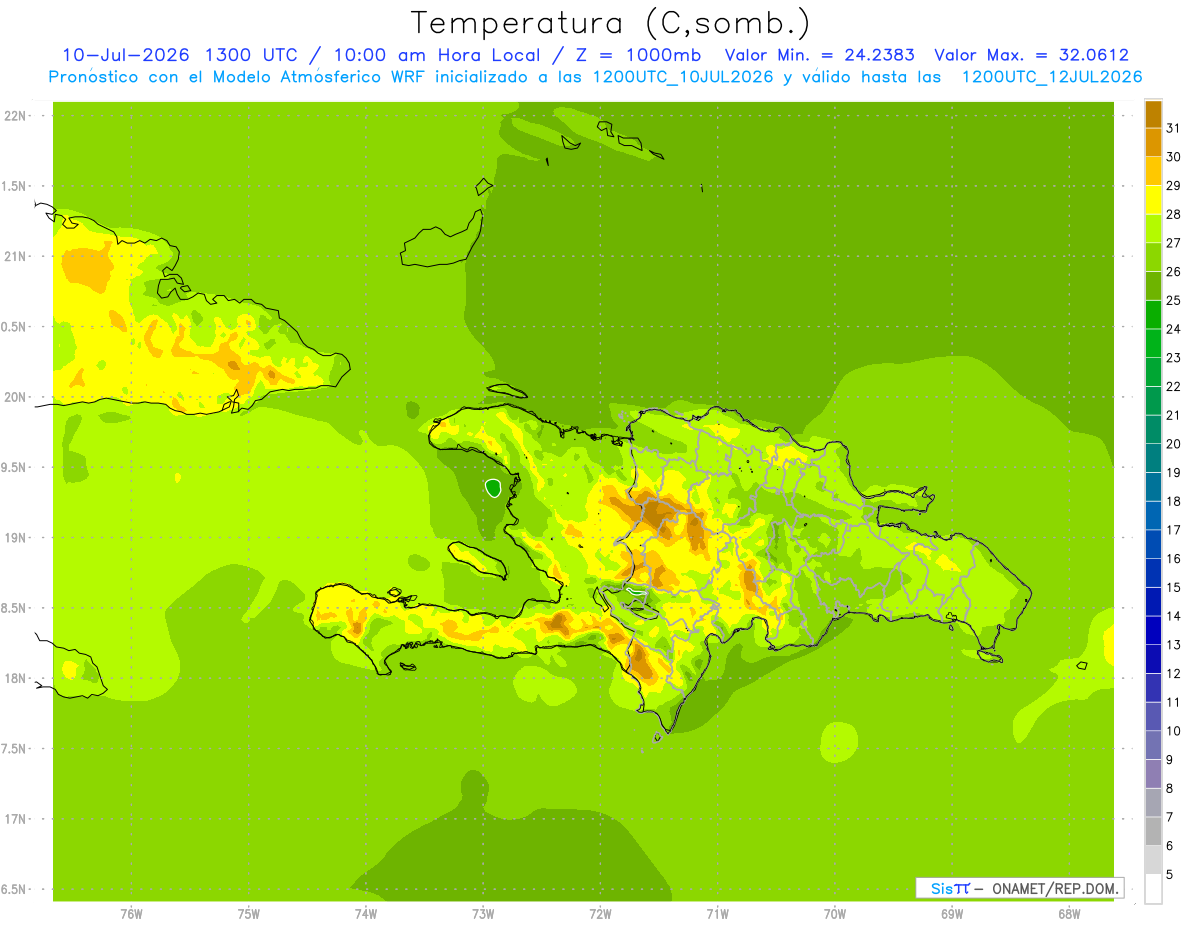Select the gray segment between 6 and 7

pos(1153,832)
